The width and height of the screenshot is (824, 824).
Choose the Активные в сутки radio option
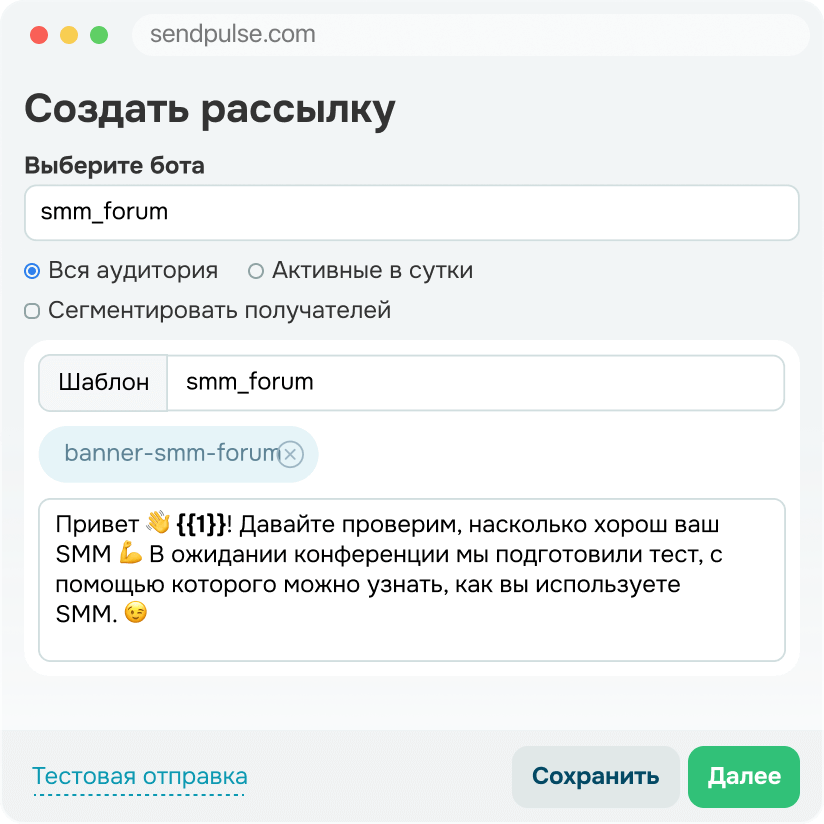tap(256, 271)
